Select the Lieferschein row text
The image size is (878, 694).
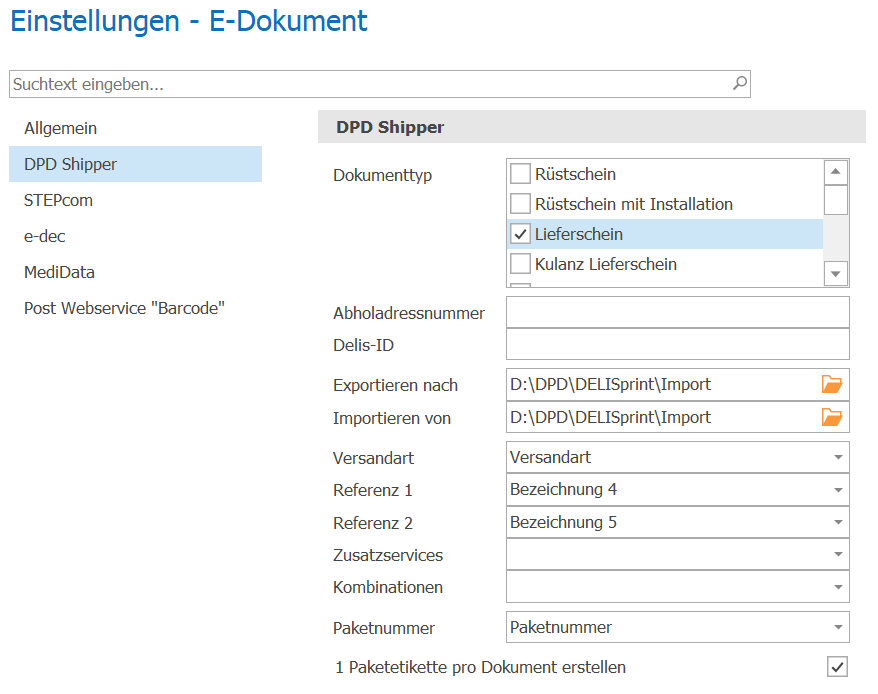(578, 234)
